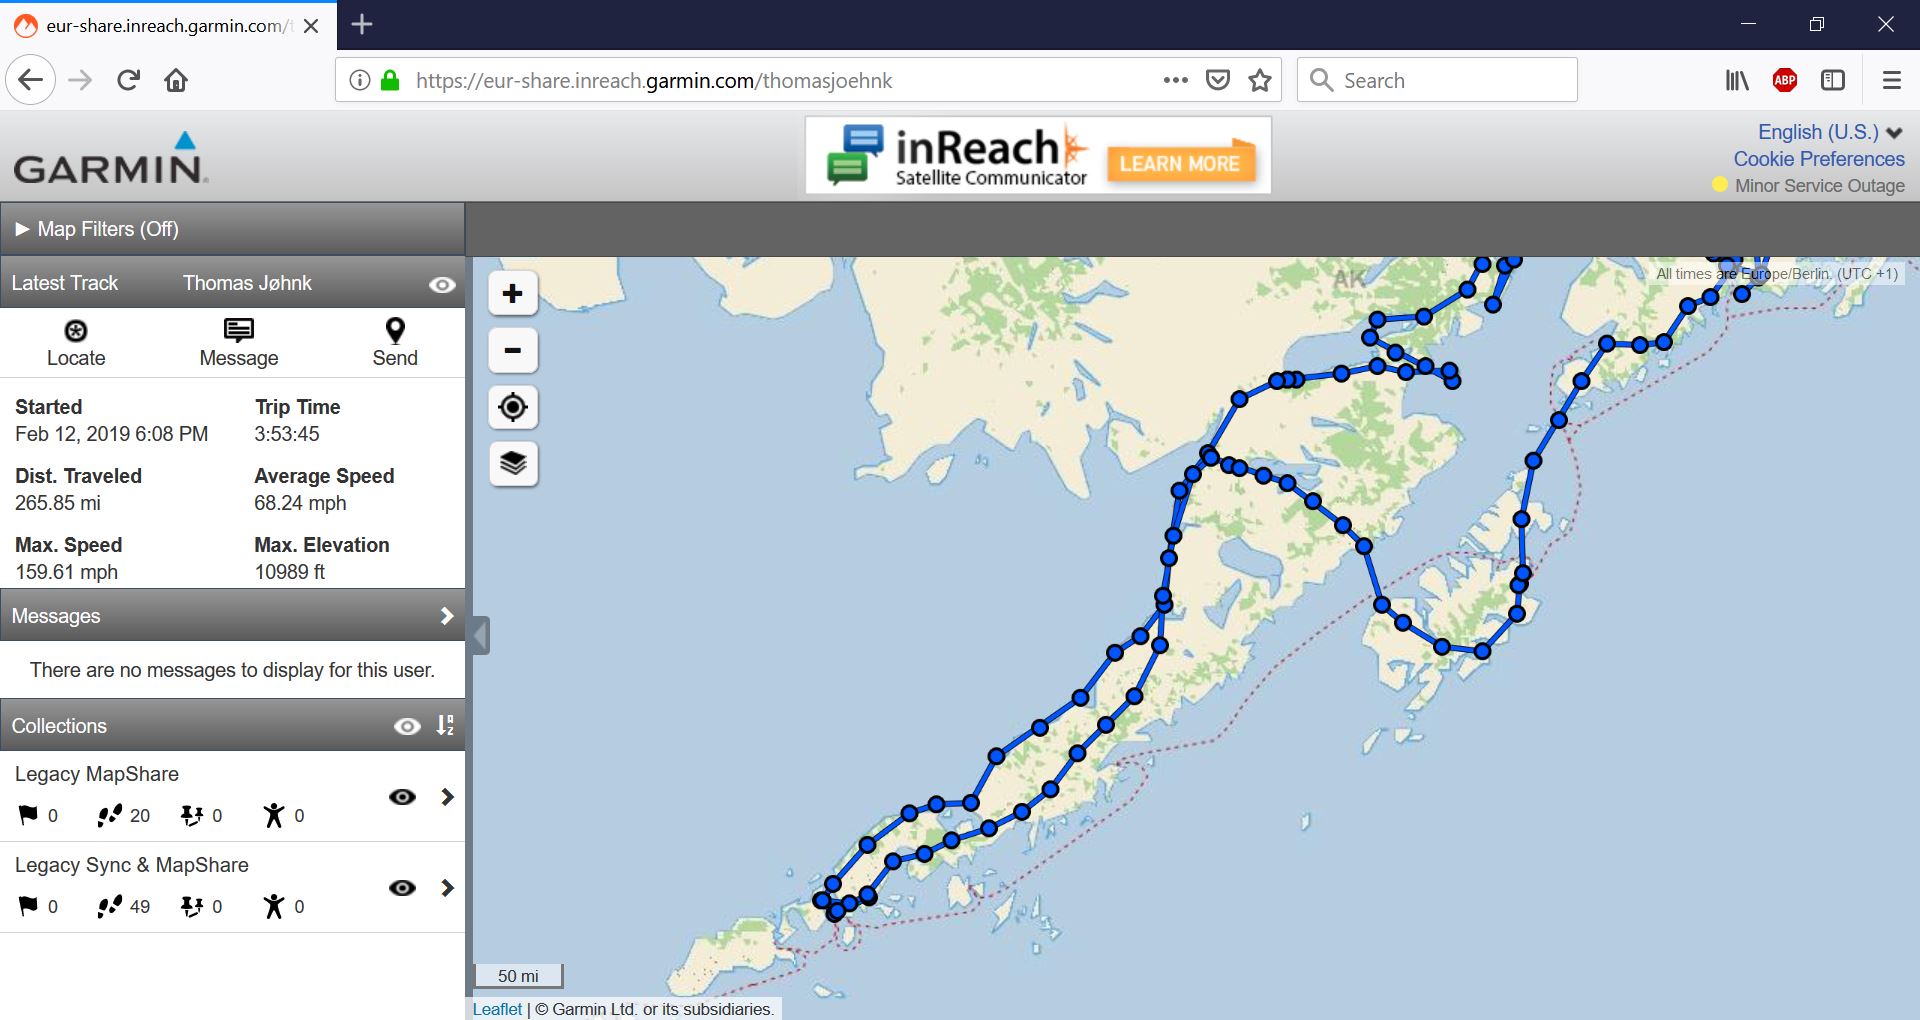
Task: Collapse the side panel with divider handle
Action: pyautogui.click(x=481, y=635)
